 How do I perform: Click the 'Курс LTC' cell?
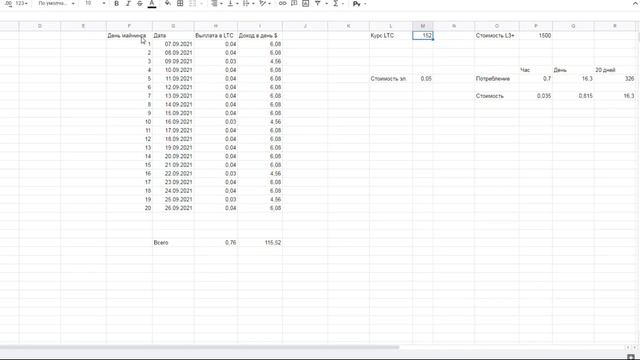point(391,36)
